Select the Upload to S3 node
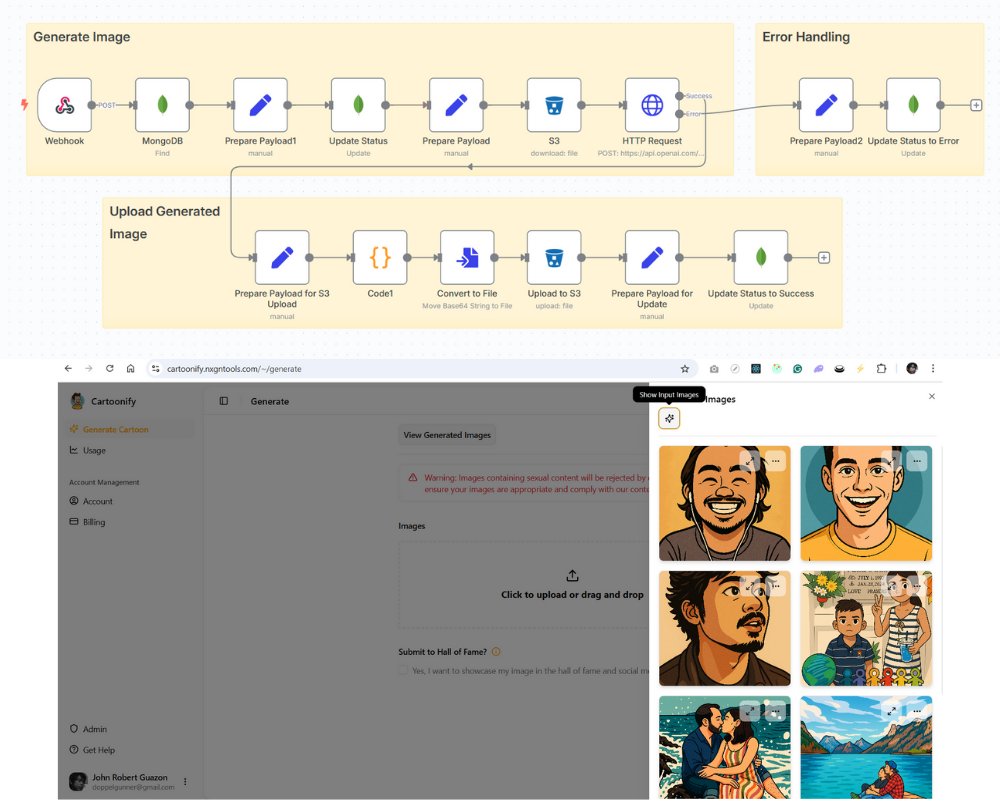1000x800 pixels. [554, 258]
